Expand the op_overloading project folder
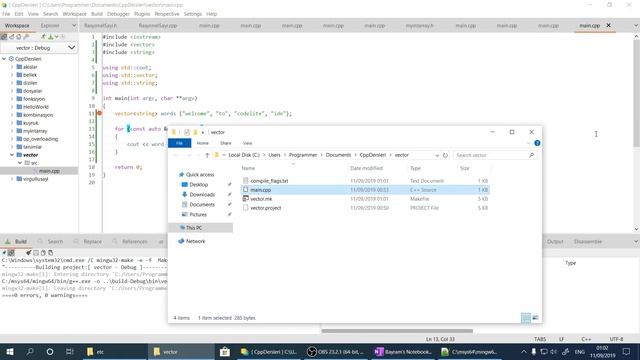 click(x=12, y=139)
